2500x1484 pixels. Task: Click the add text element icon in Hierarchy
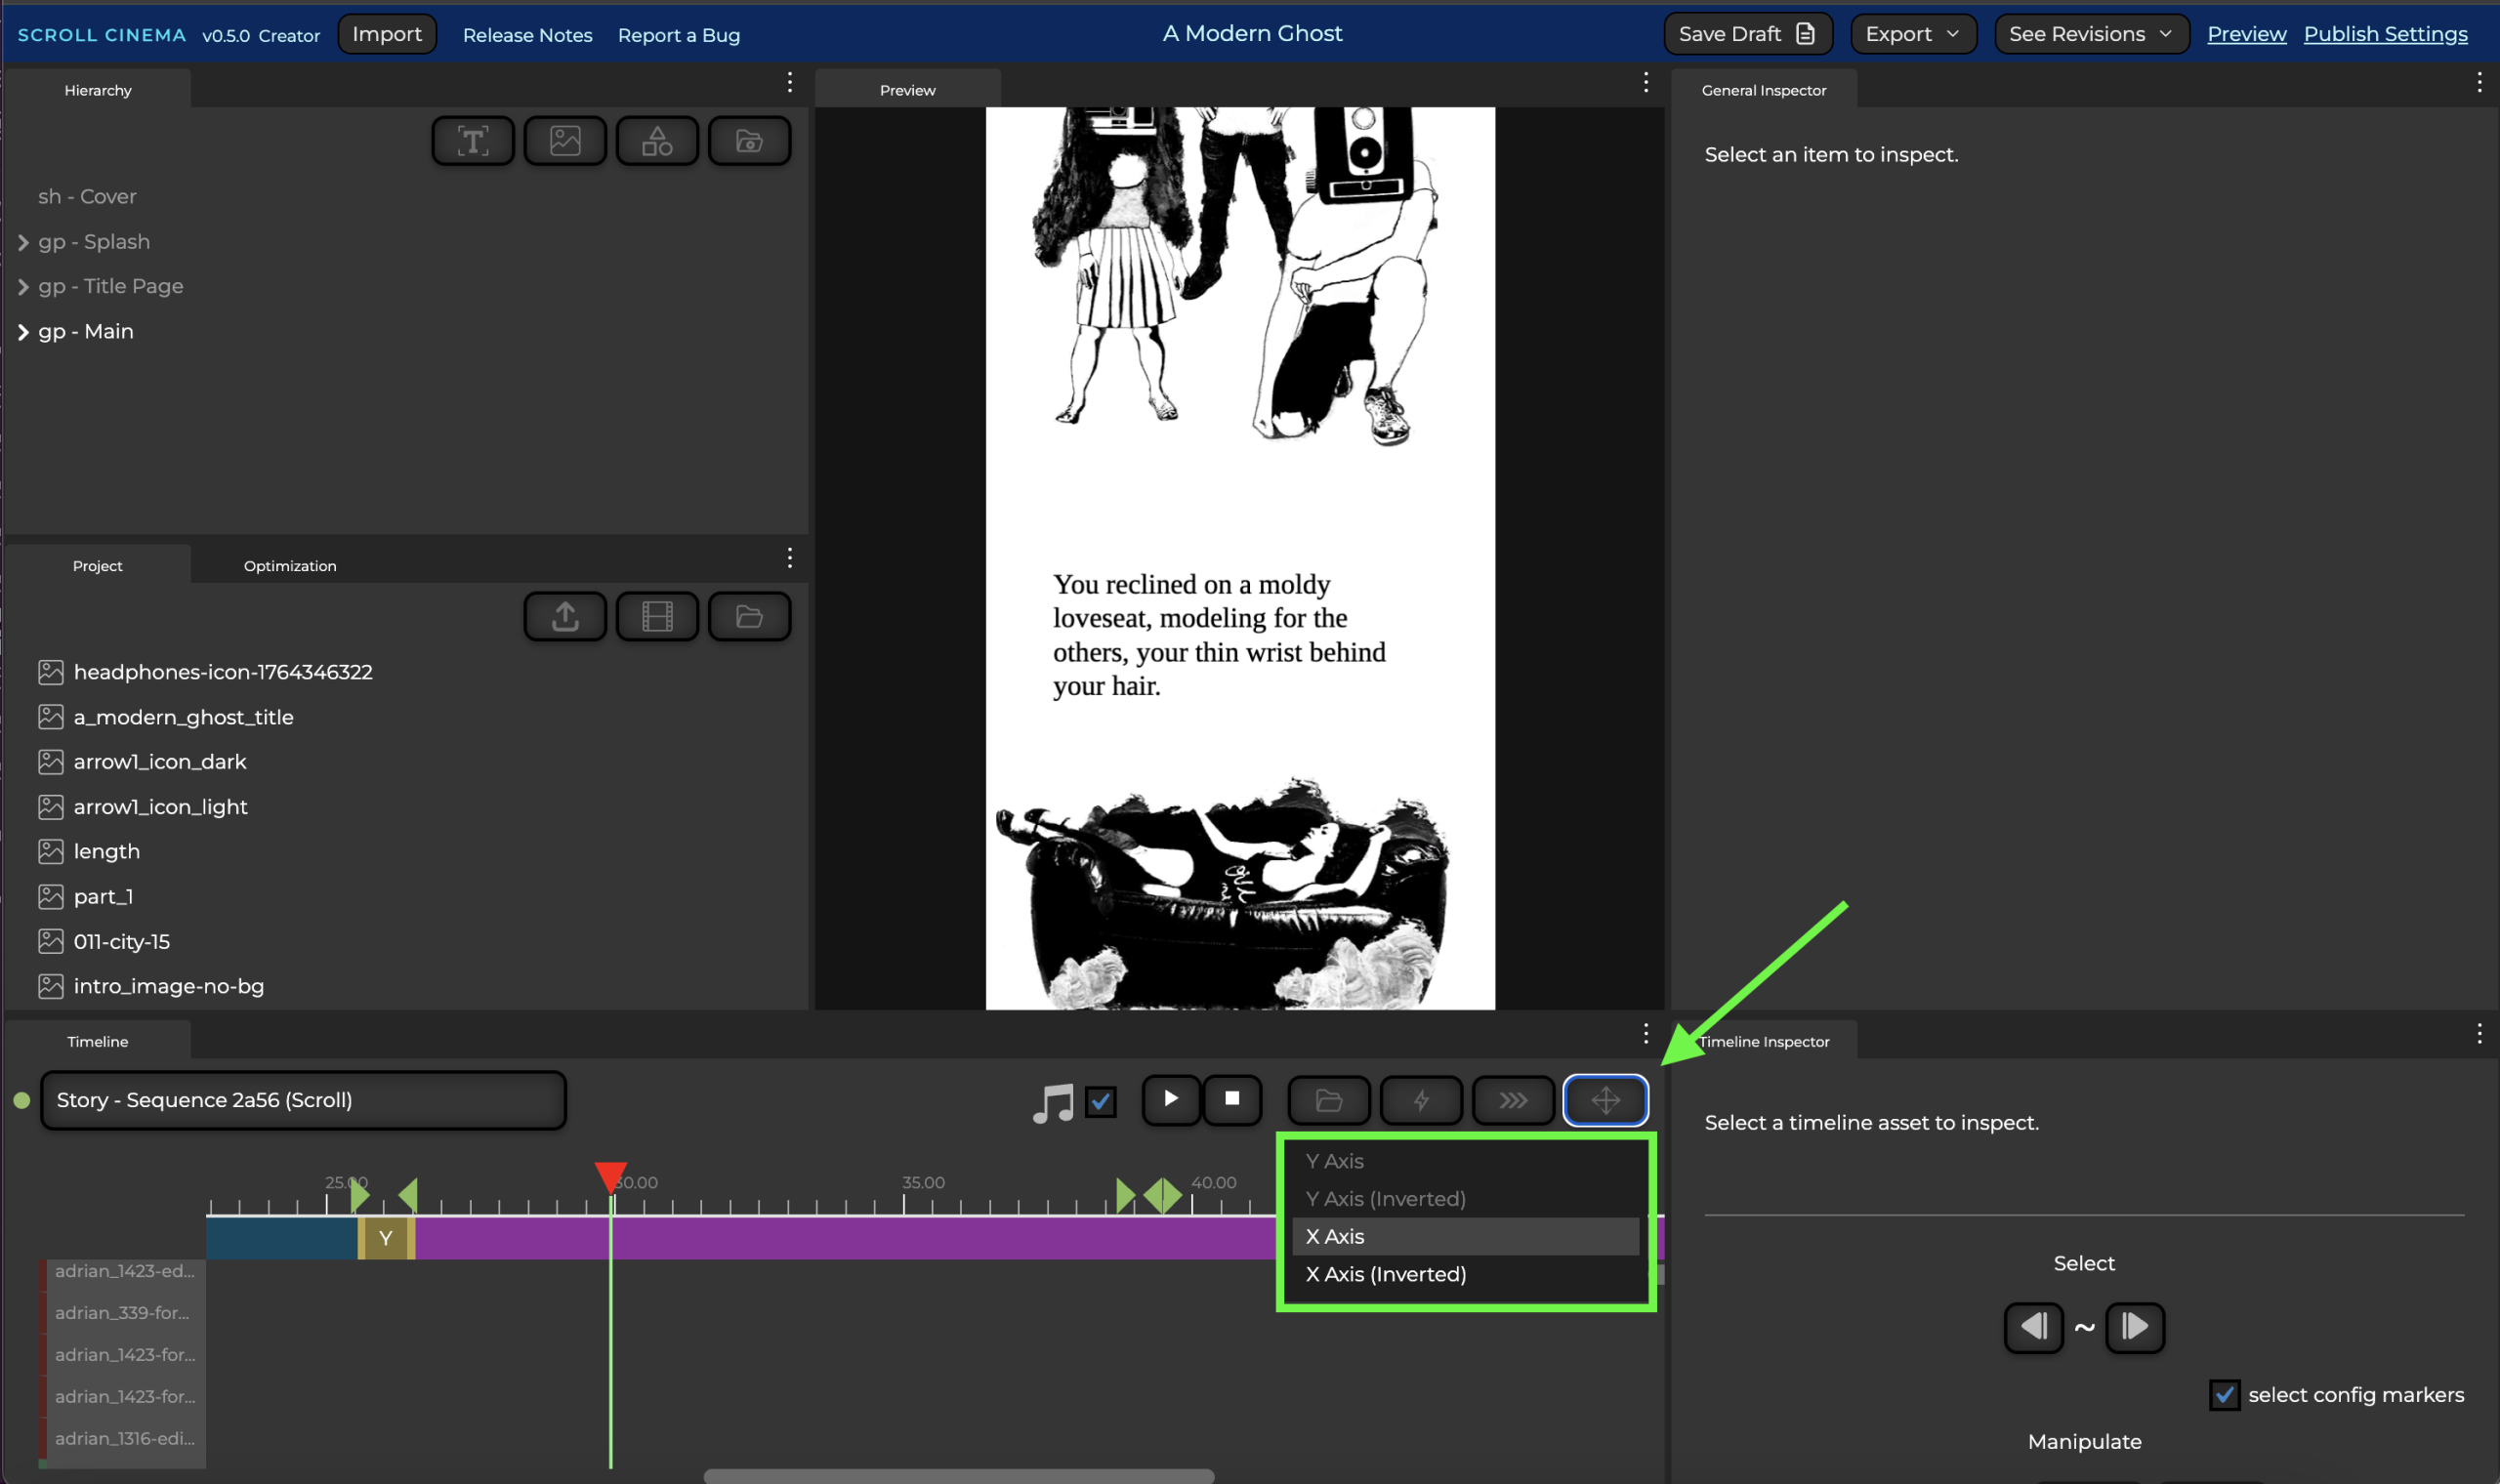473,141
